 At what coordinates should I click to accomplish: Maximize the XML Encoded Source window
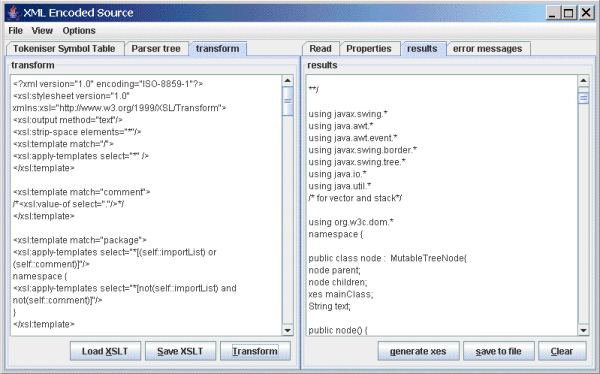[x=569, y=13]
